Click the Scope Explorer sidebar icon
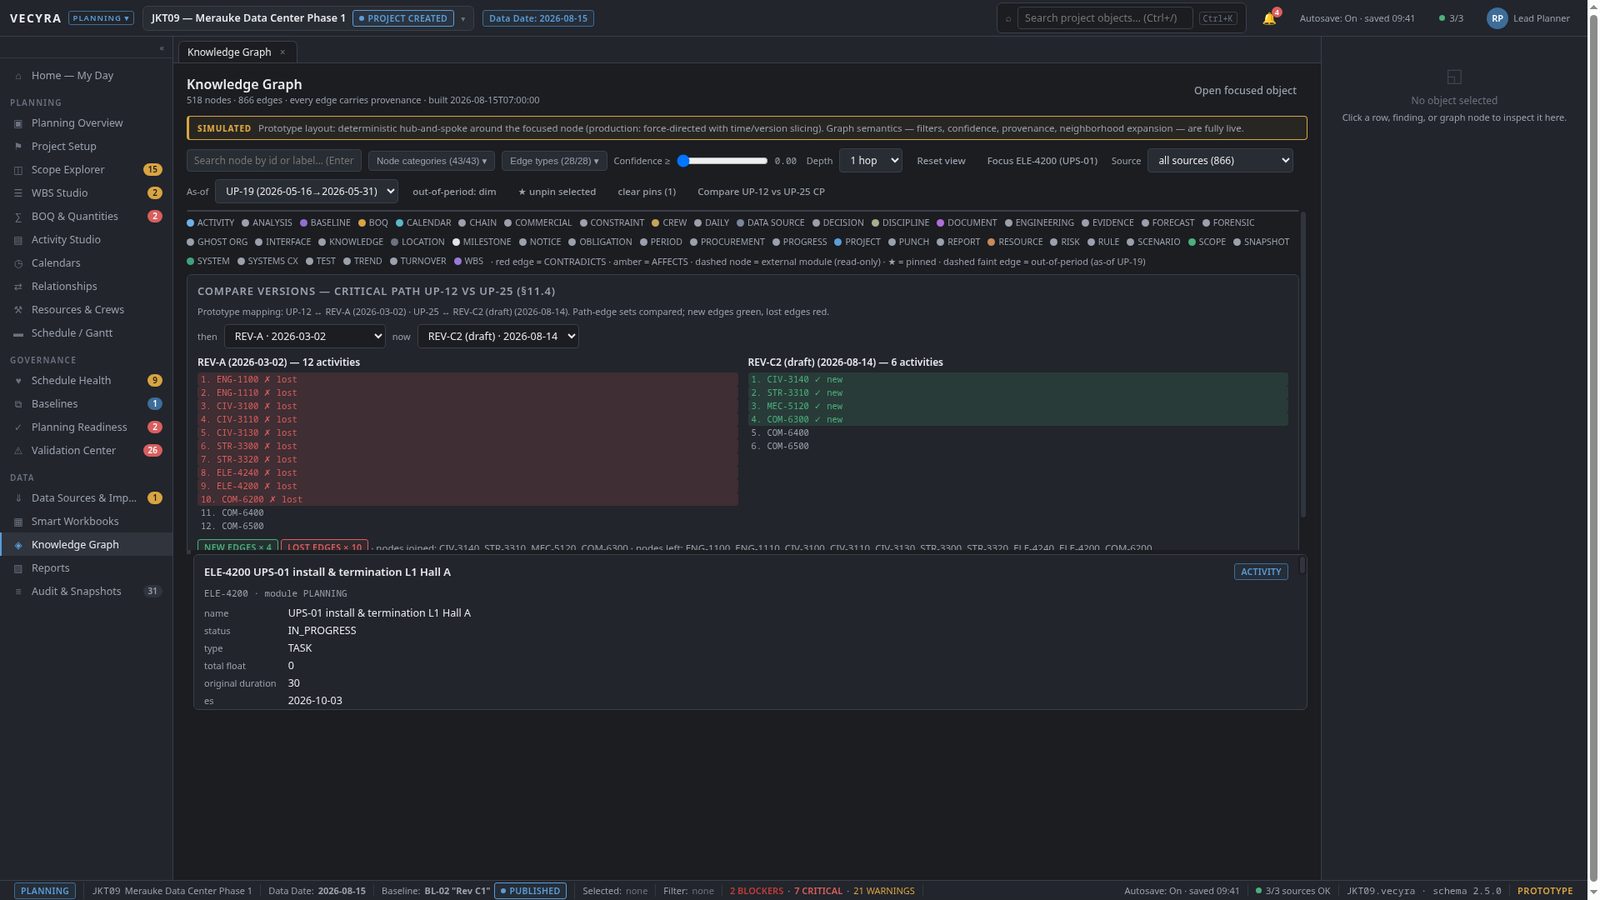Viewport: 1600px width, 900px height. [18, 170]
